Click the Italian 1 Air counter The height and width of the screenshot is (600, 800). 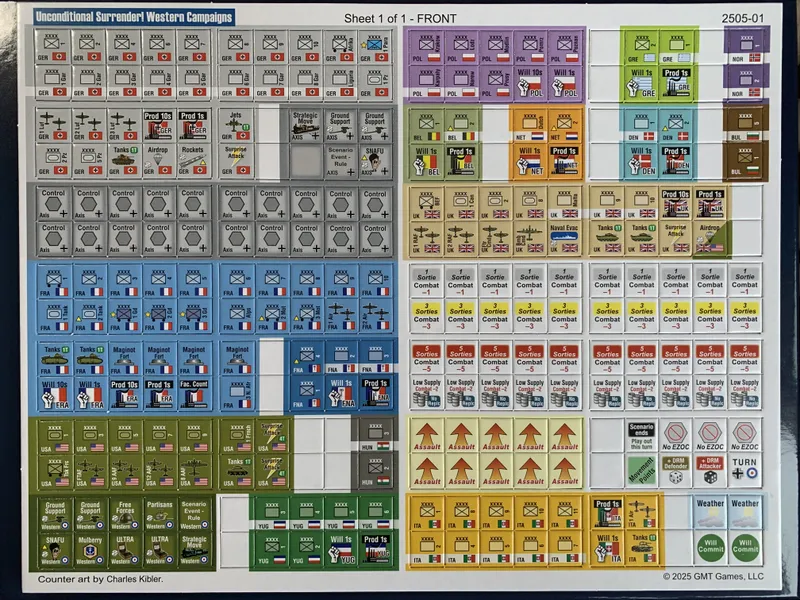pos(642,513)
